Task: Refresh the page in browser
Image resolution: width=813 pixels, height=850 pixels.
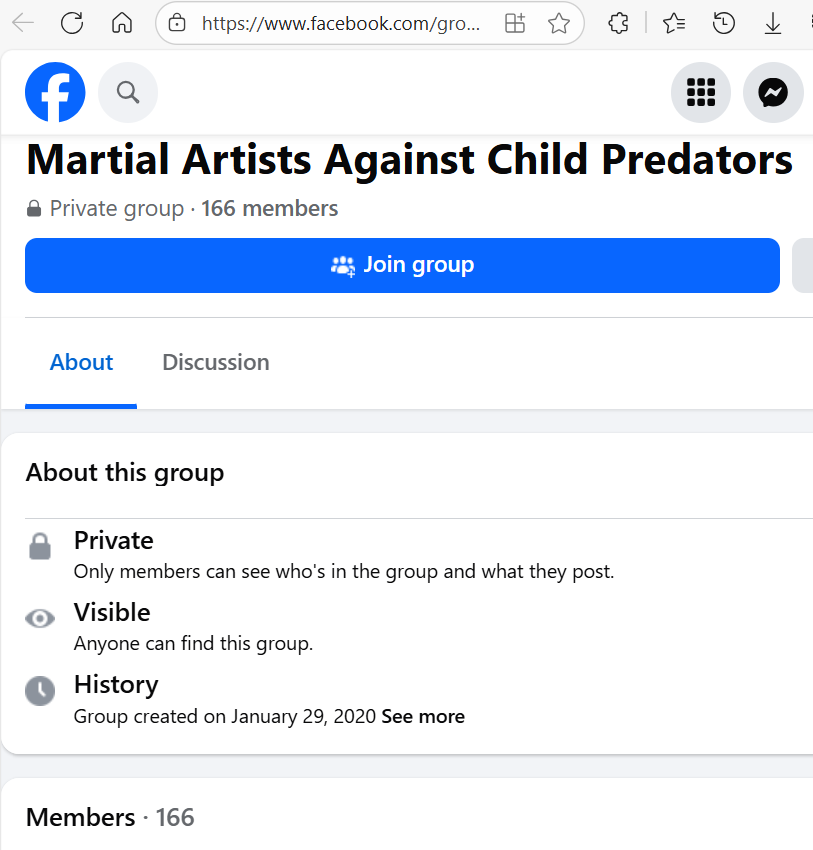Action: point(72,23)
